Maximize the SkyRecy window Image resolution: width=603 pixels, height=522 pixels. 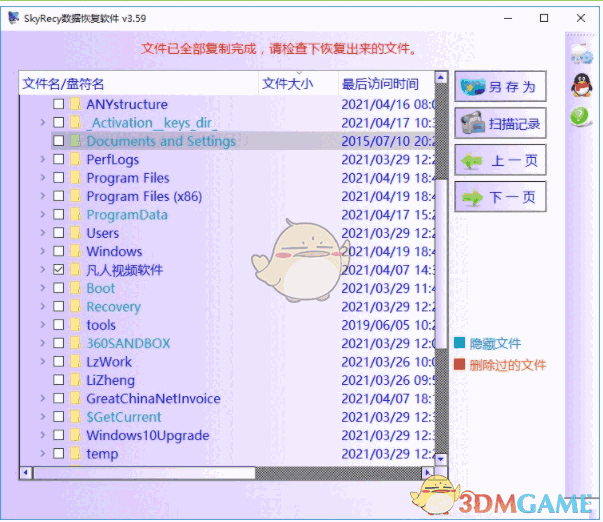[x=544, y=18]
